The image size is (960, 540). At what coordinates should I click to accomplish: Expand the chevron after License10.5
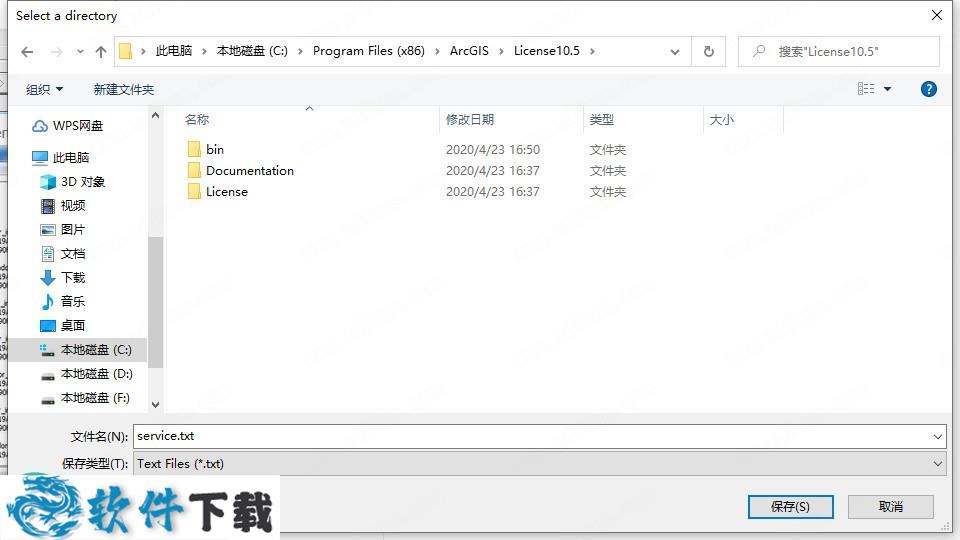pos(592,51)
